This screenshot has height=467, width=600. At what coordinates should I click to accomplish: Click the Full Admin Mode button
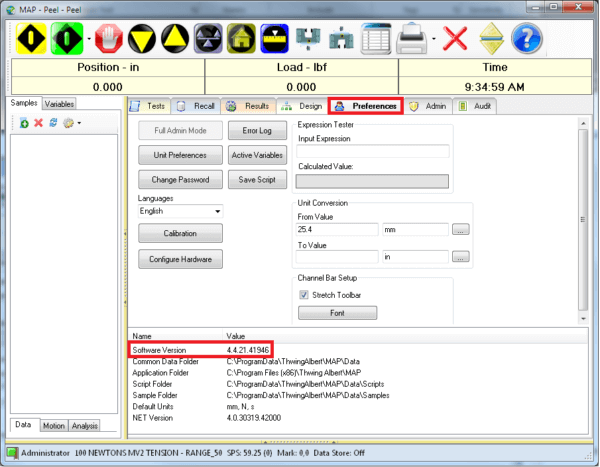coord(180,131)
